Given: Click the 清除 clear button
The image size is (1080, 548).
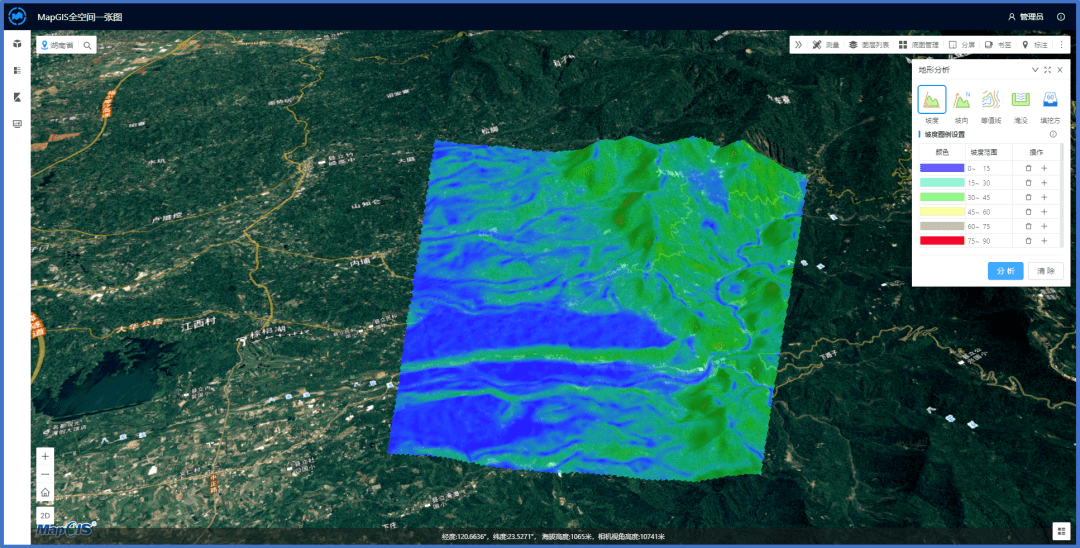Looking at the screenshot, I should click(x=1045, y=271).
